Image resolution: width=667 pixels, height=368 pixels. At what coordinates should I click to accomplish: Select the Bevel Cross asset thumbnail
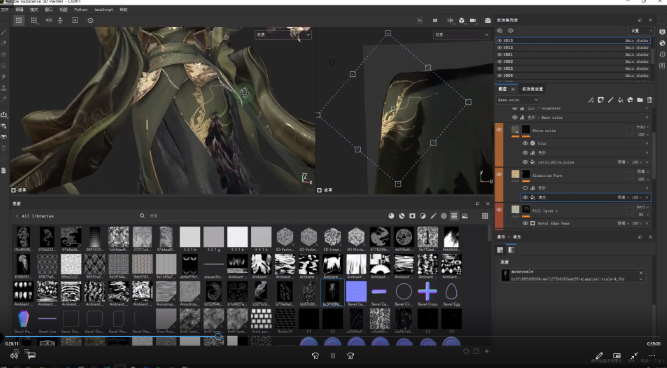point(428,292)
